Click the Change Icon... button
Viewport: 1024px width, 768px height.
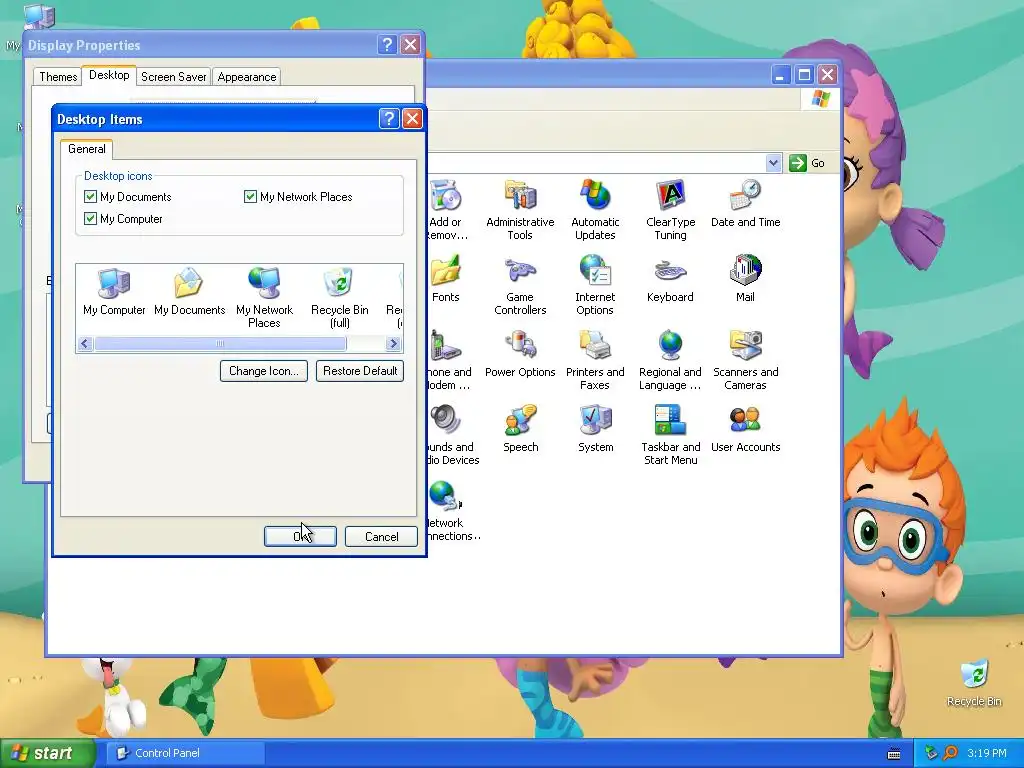pyautogui.click(x=264, y=371)
